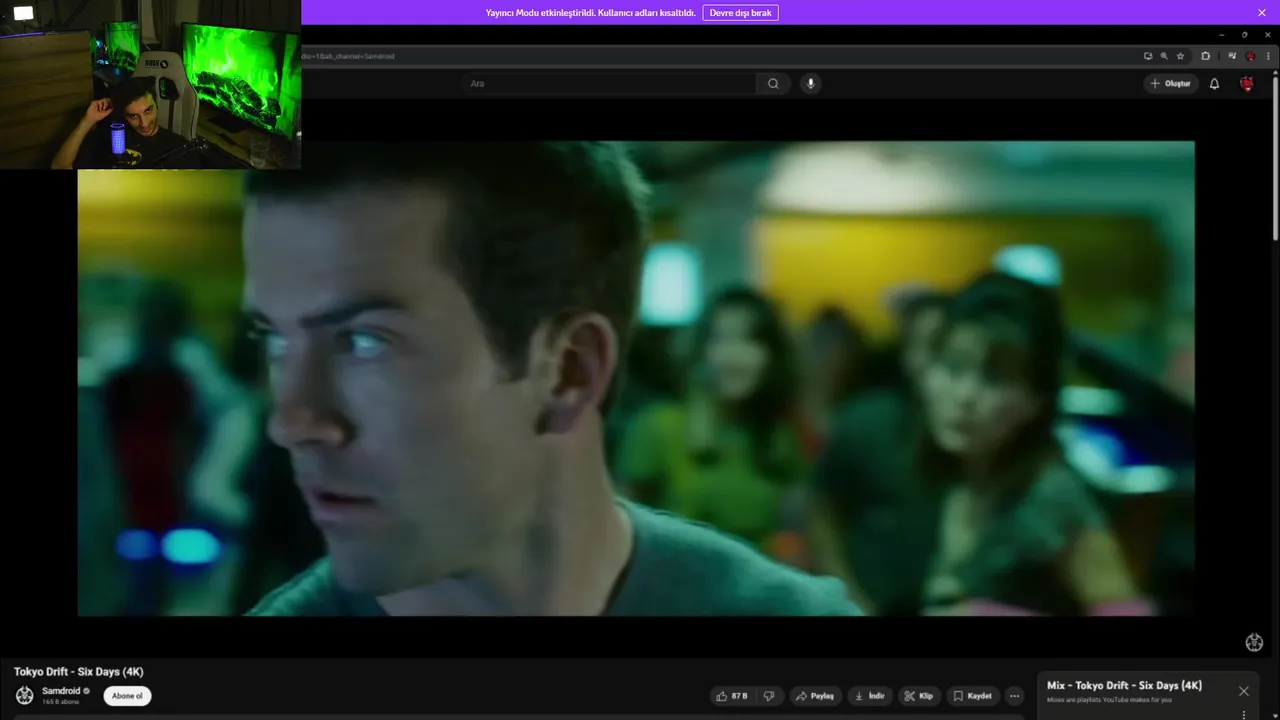Click the browser address bar URL
Image resolution: width=1280 pixels, height=720 pixels.
pyautogui.click(x=348, y=56)
